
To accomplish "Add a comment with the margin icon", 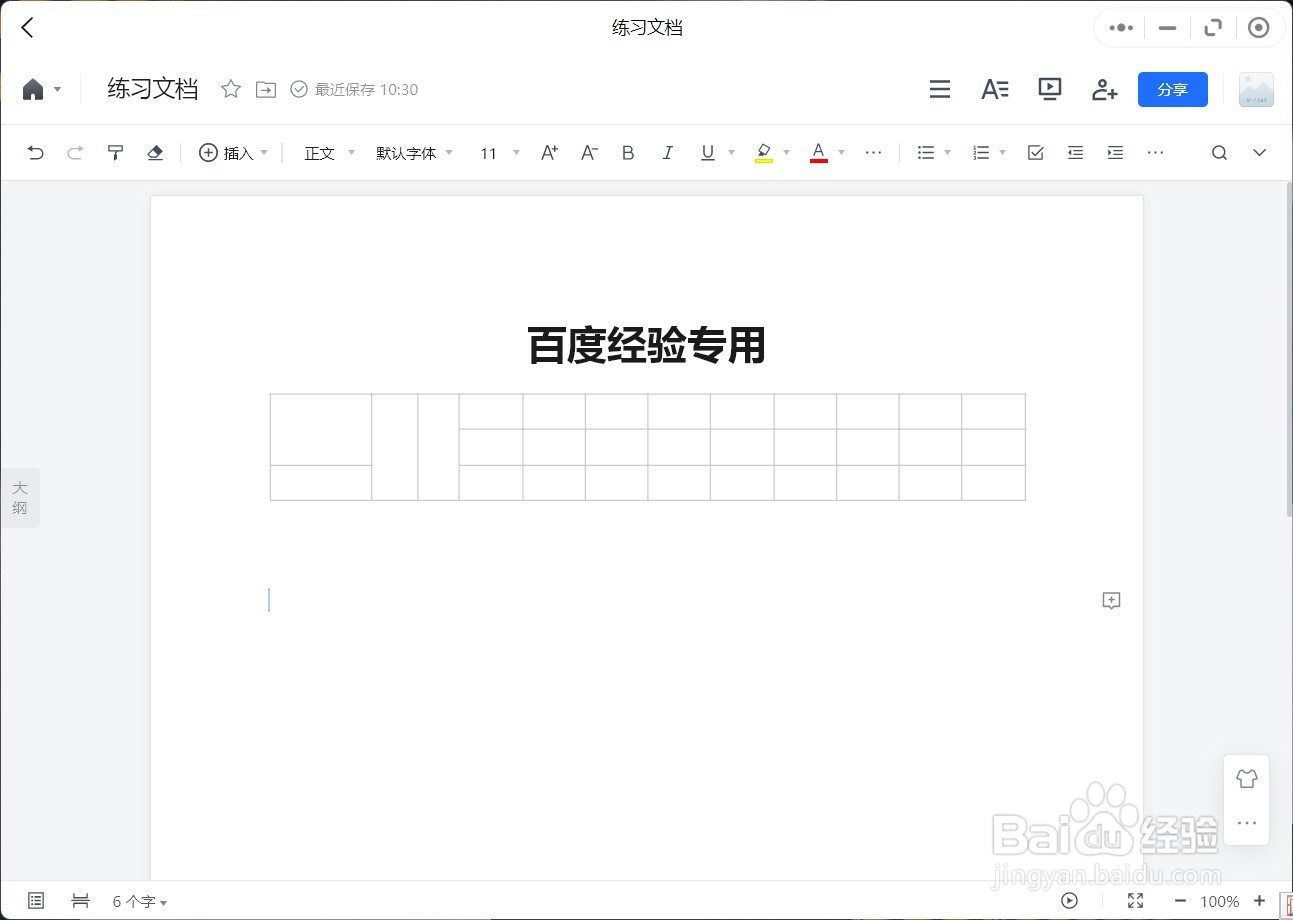I will click(x=1111, y=601).
